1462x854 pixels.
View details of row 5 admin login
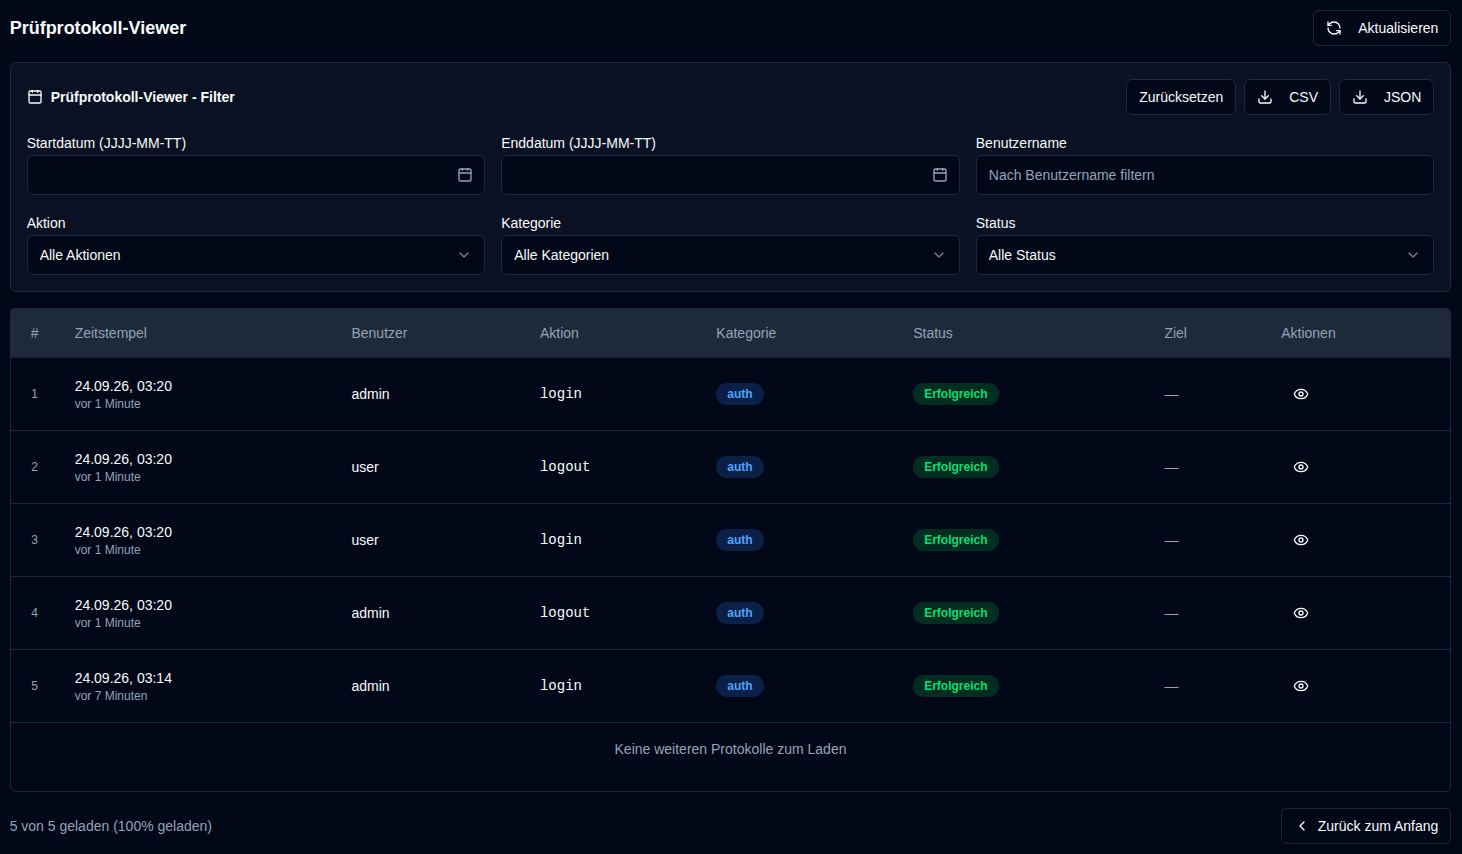coord(1301,686)
